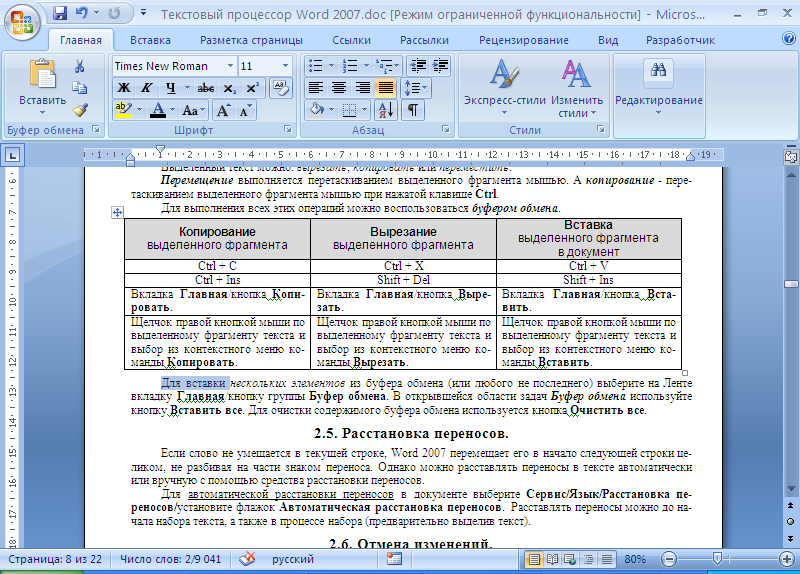Apply superscript formatting

pos(253,88)
